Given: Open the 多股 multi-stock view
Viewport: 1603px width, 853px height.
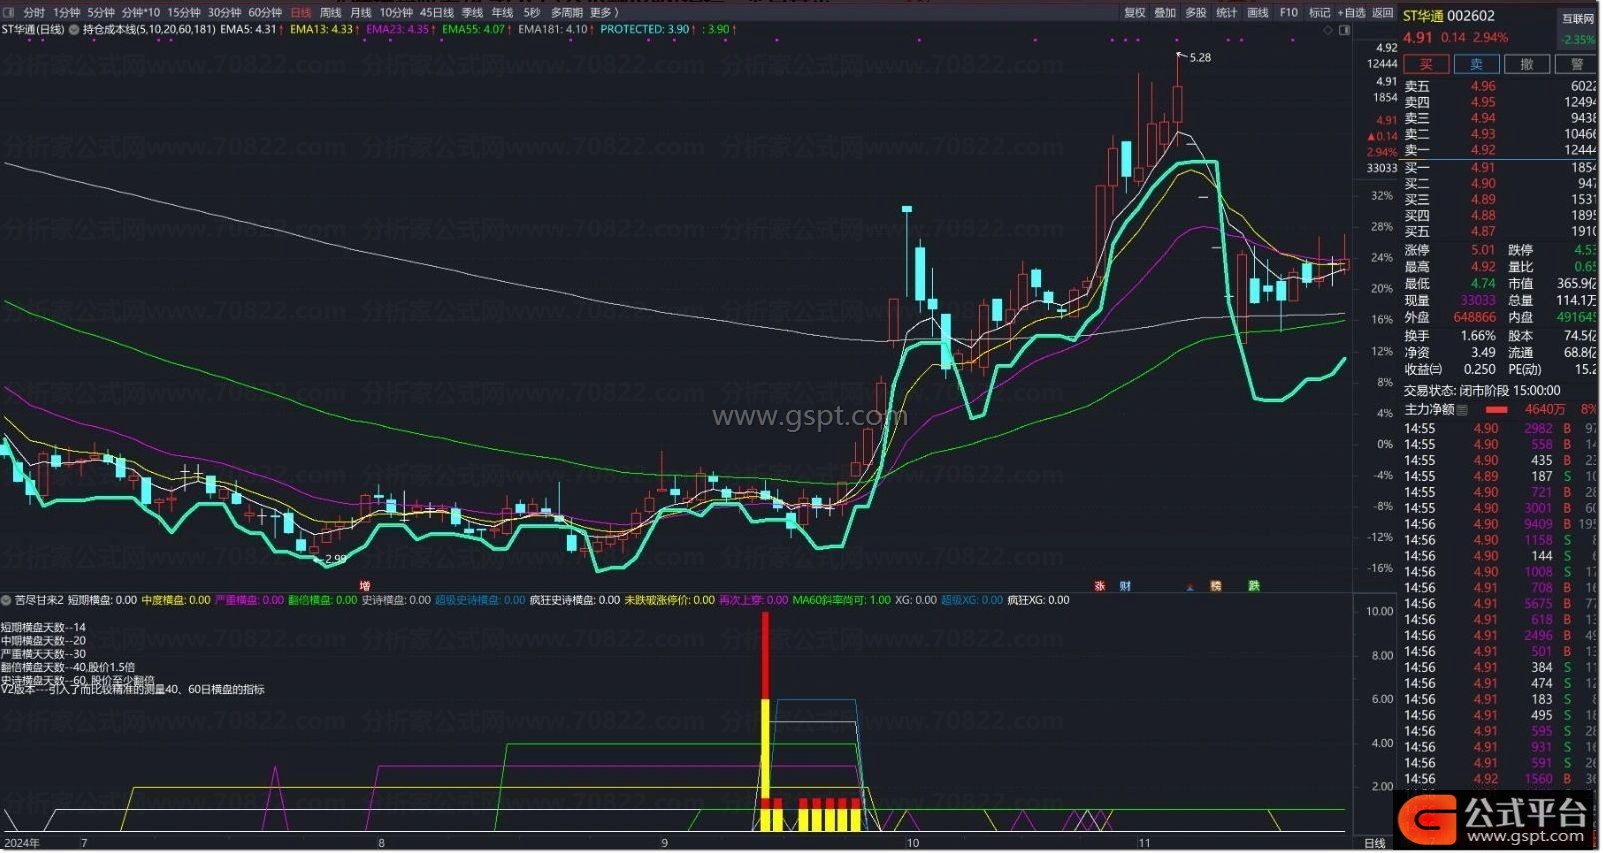Looking at the screenshot, I should [x=1196, y=13].
